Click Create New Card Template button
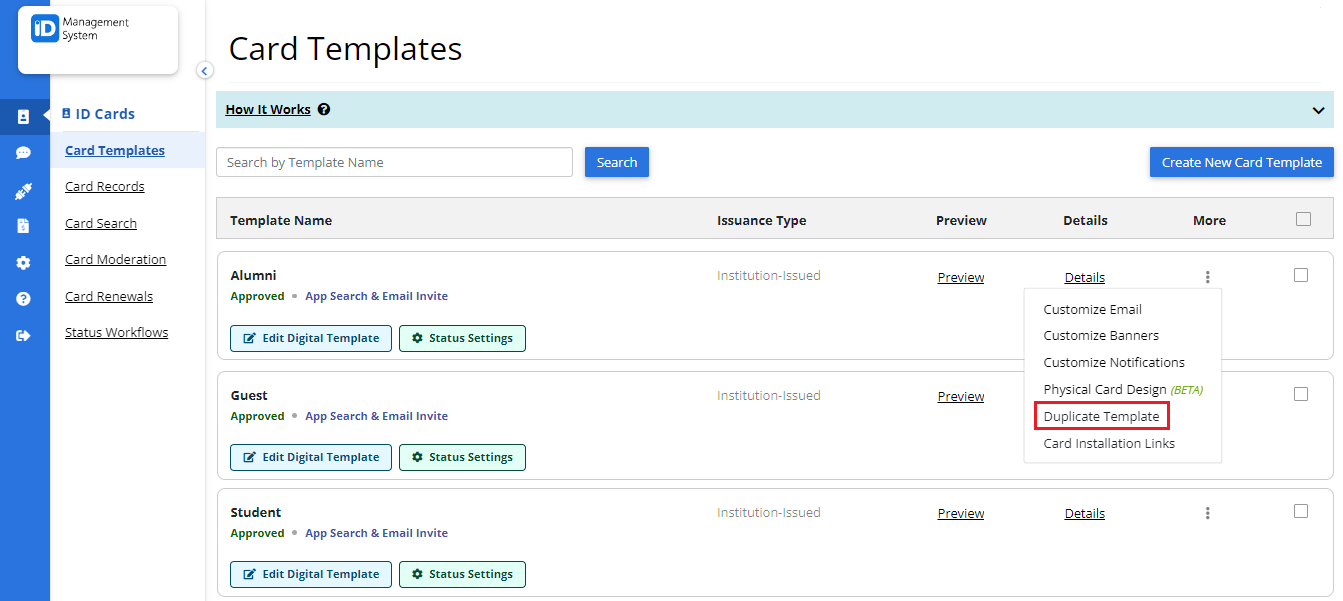 click(x=1242, y=162)
